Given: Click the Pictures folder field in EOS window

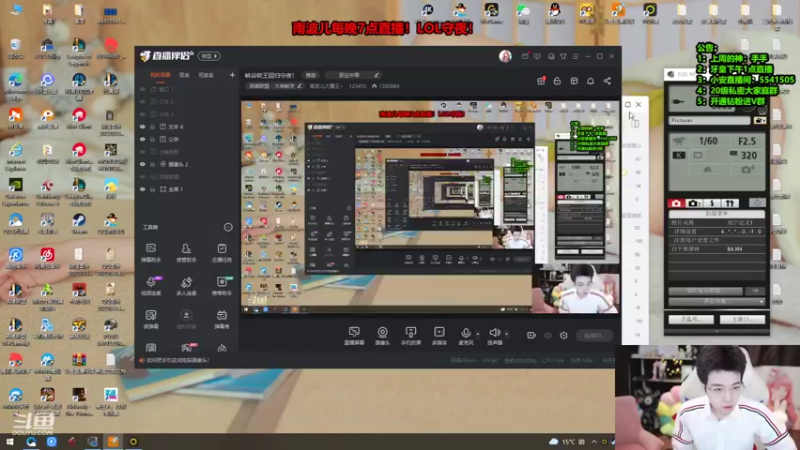Looking at the screenshot, I should tap(709, 120).
